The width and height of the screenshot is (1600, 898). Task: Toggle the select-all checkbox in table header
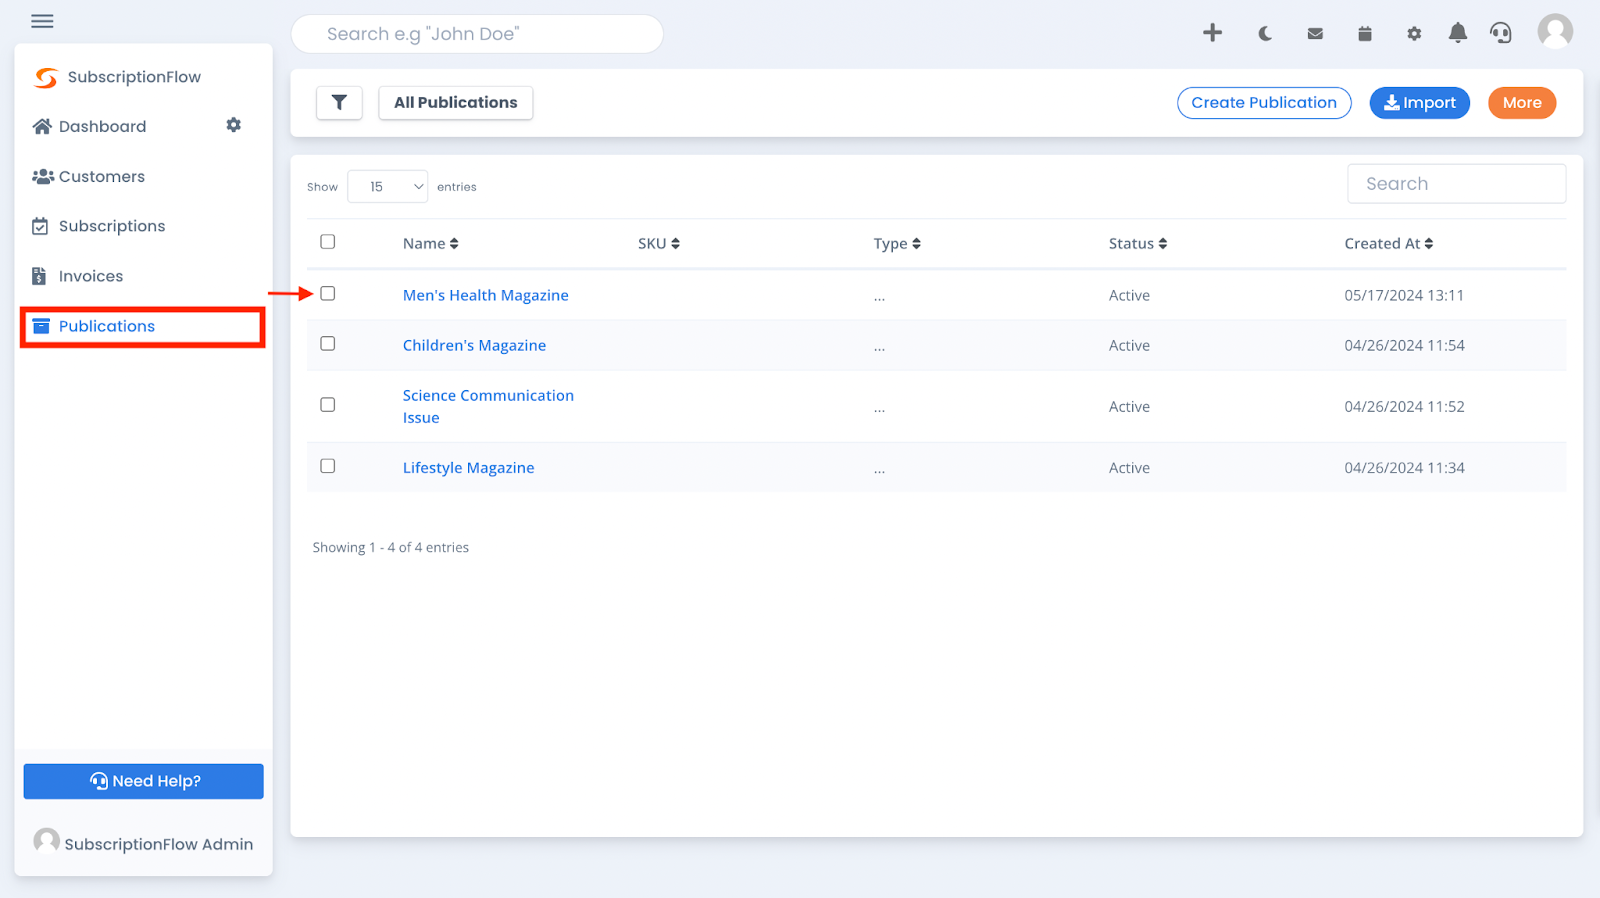[x=327, y=242]
